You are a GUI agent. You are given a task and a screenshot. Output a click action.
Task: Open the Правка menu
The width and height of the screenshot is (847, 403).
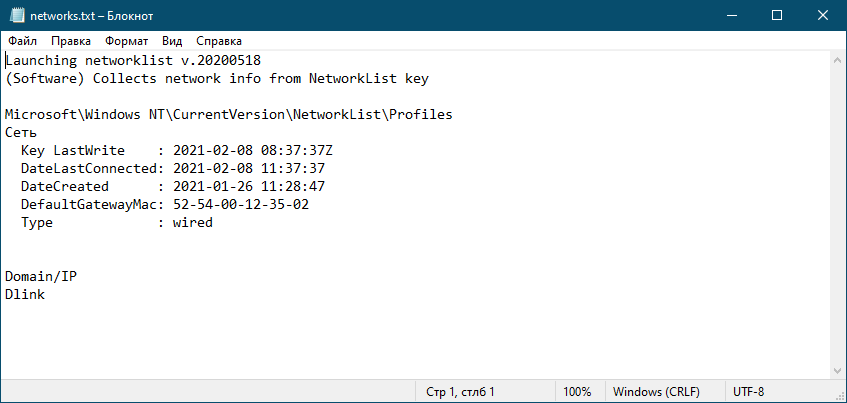(x=71, y=41)
